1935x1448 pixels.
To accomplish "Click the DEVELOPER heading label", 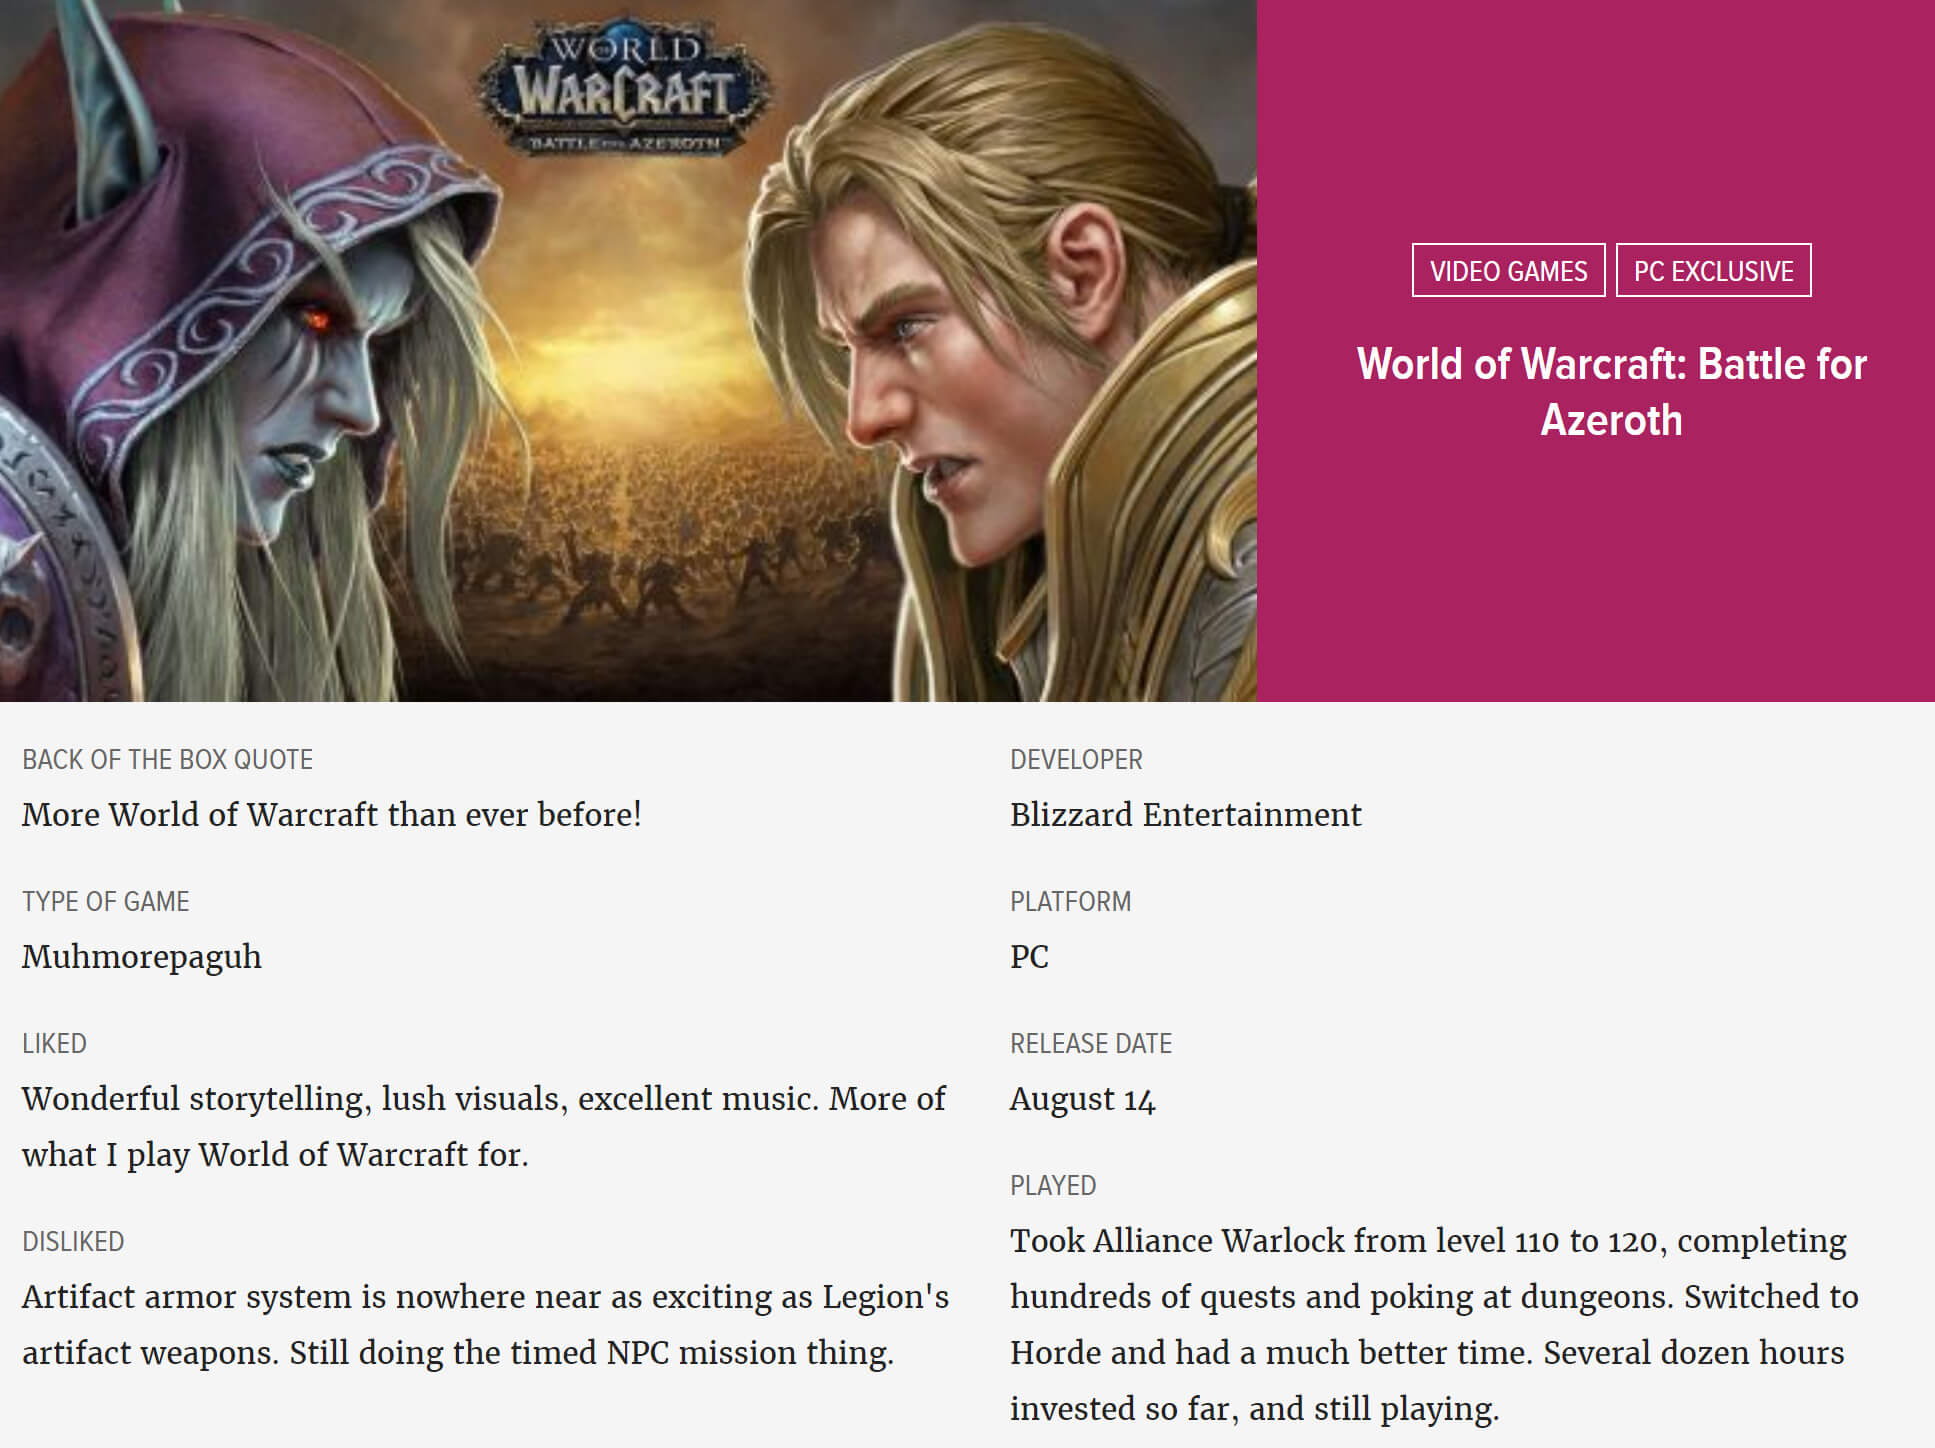I will click(1076, 760).
